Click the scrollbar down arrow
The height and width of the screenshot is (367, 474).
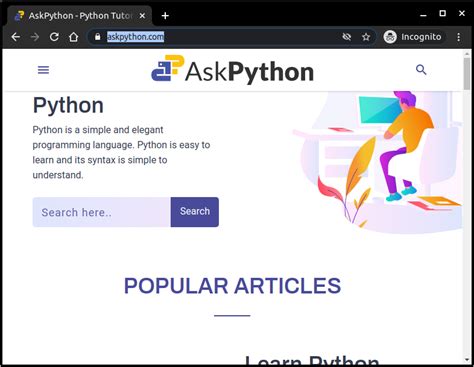click(467, 360)
